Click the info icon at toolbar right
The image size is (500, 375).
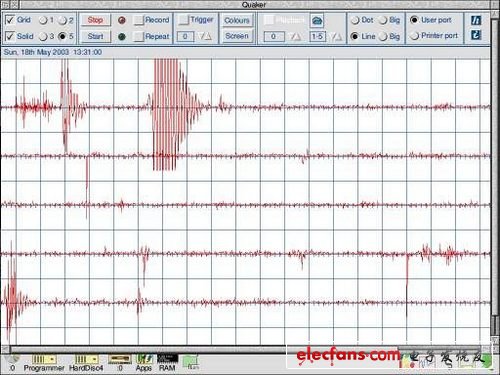click(476, 20)
